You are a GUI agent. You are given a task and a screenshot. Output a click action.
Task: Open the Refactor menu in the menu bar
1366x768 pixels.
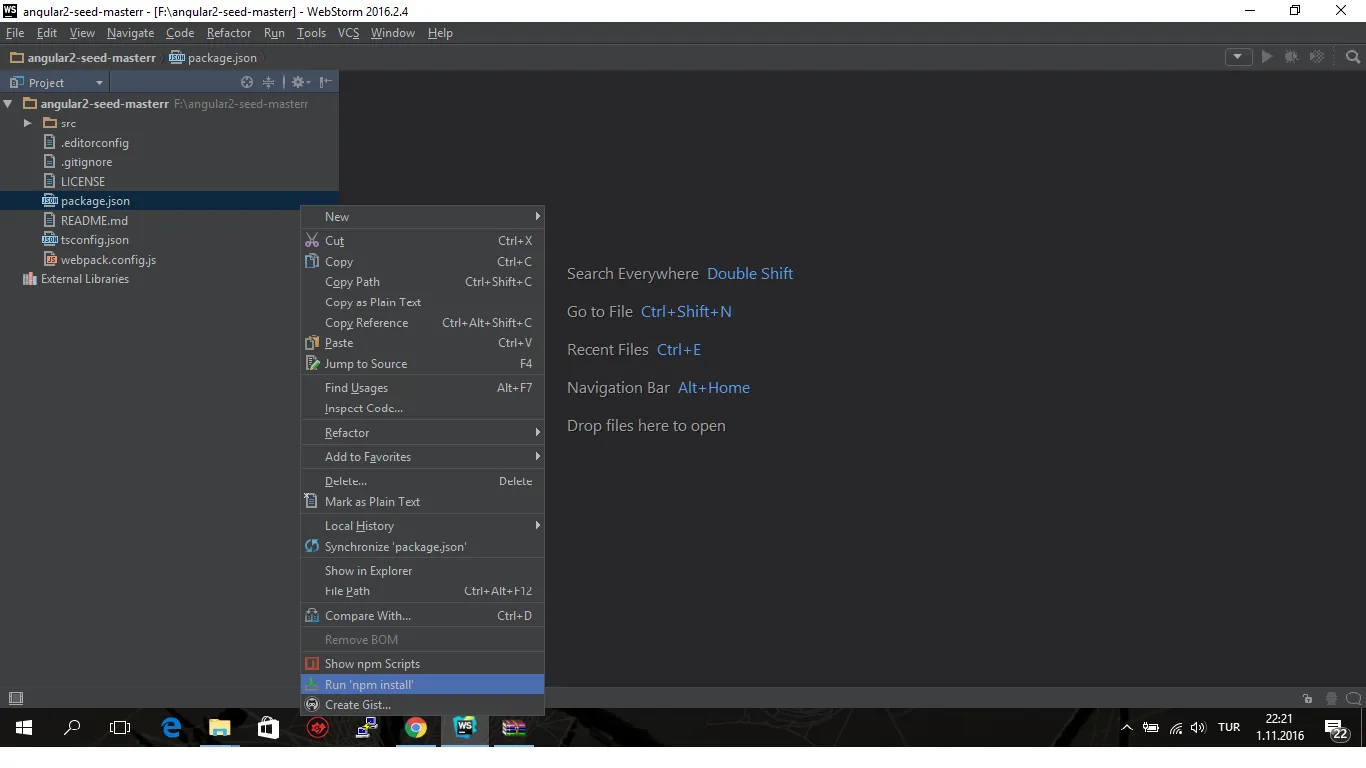point(229,33)
